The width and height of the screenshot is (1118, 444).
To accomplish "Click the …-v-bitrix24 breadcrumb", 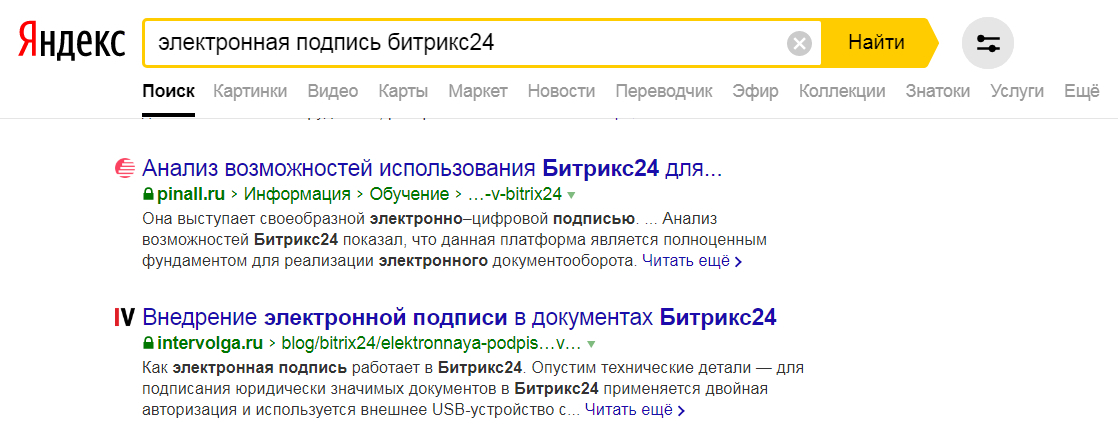I will [513, 194].
